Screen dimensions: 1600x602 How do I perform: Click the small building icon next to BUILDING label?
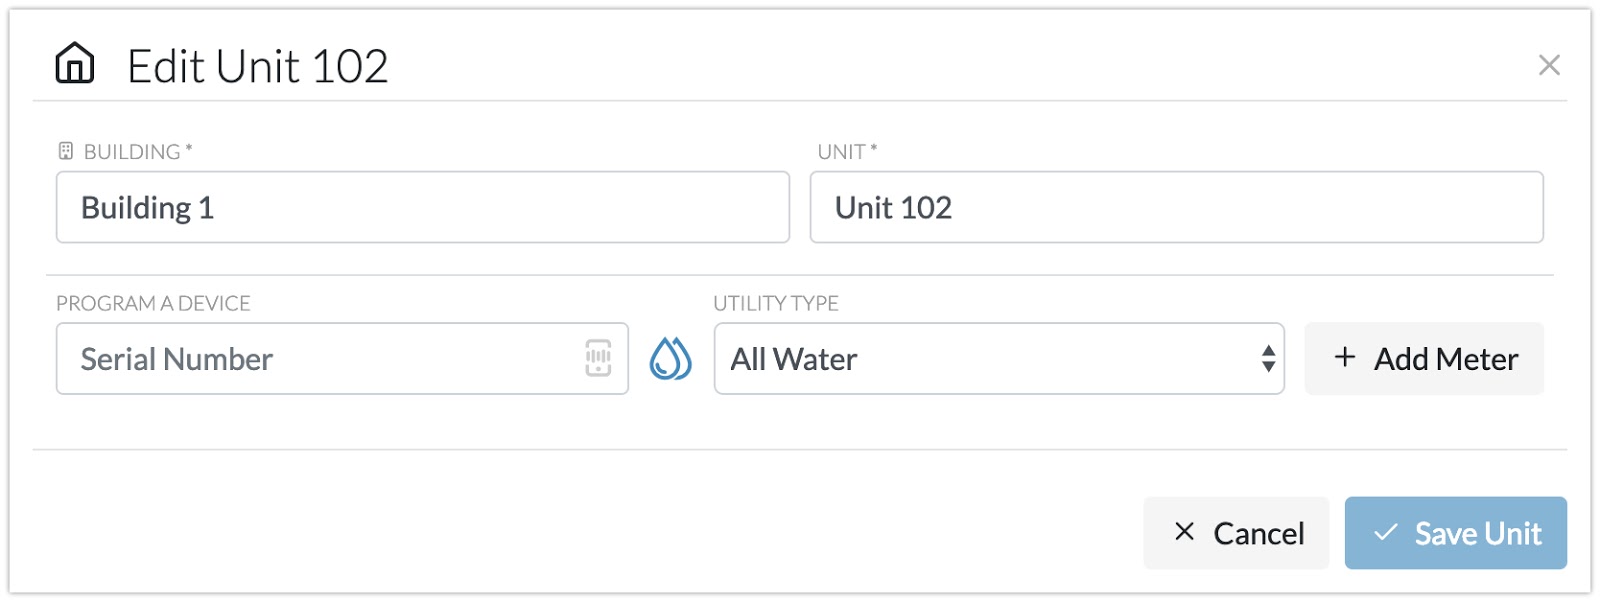coord(66,151)
